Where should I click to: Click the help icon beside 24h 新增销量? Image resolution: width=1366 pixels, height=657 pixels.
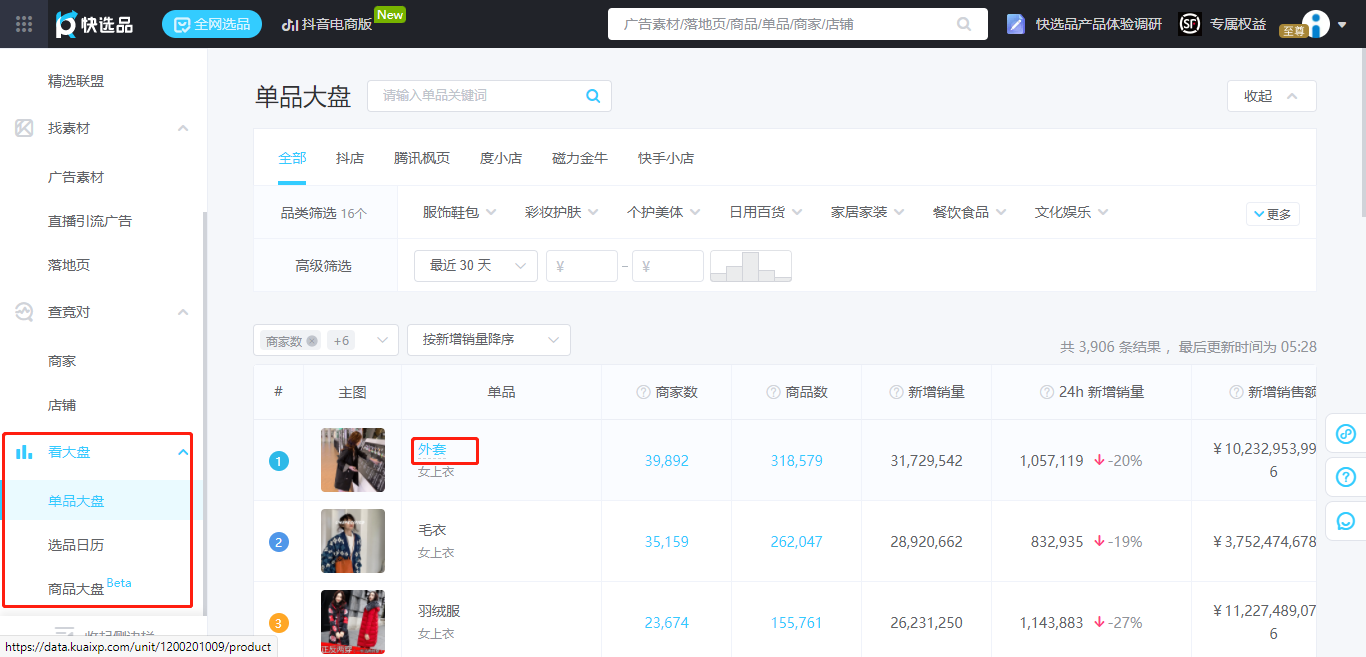click(1047, 392)
